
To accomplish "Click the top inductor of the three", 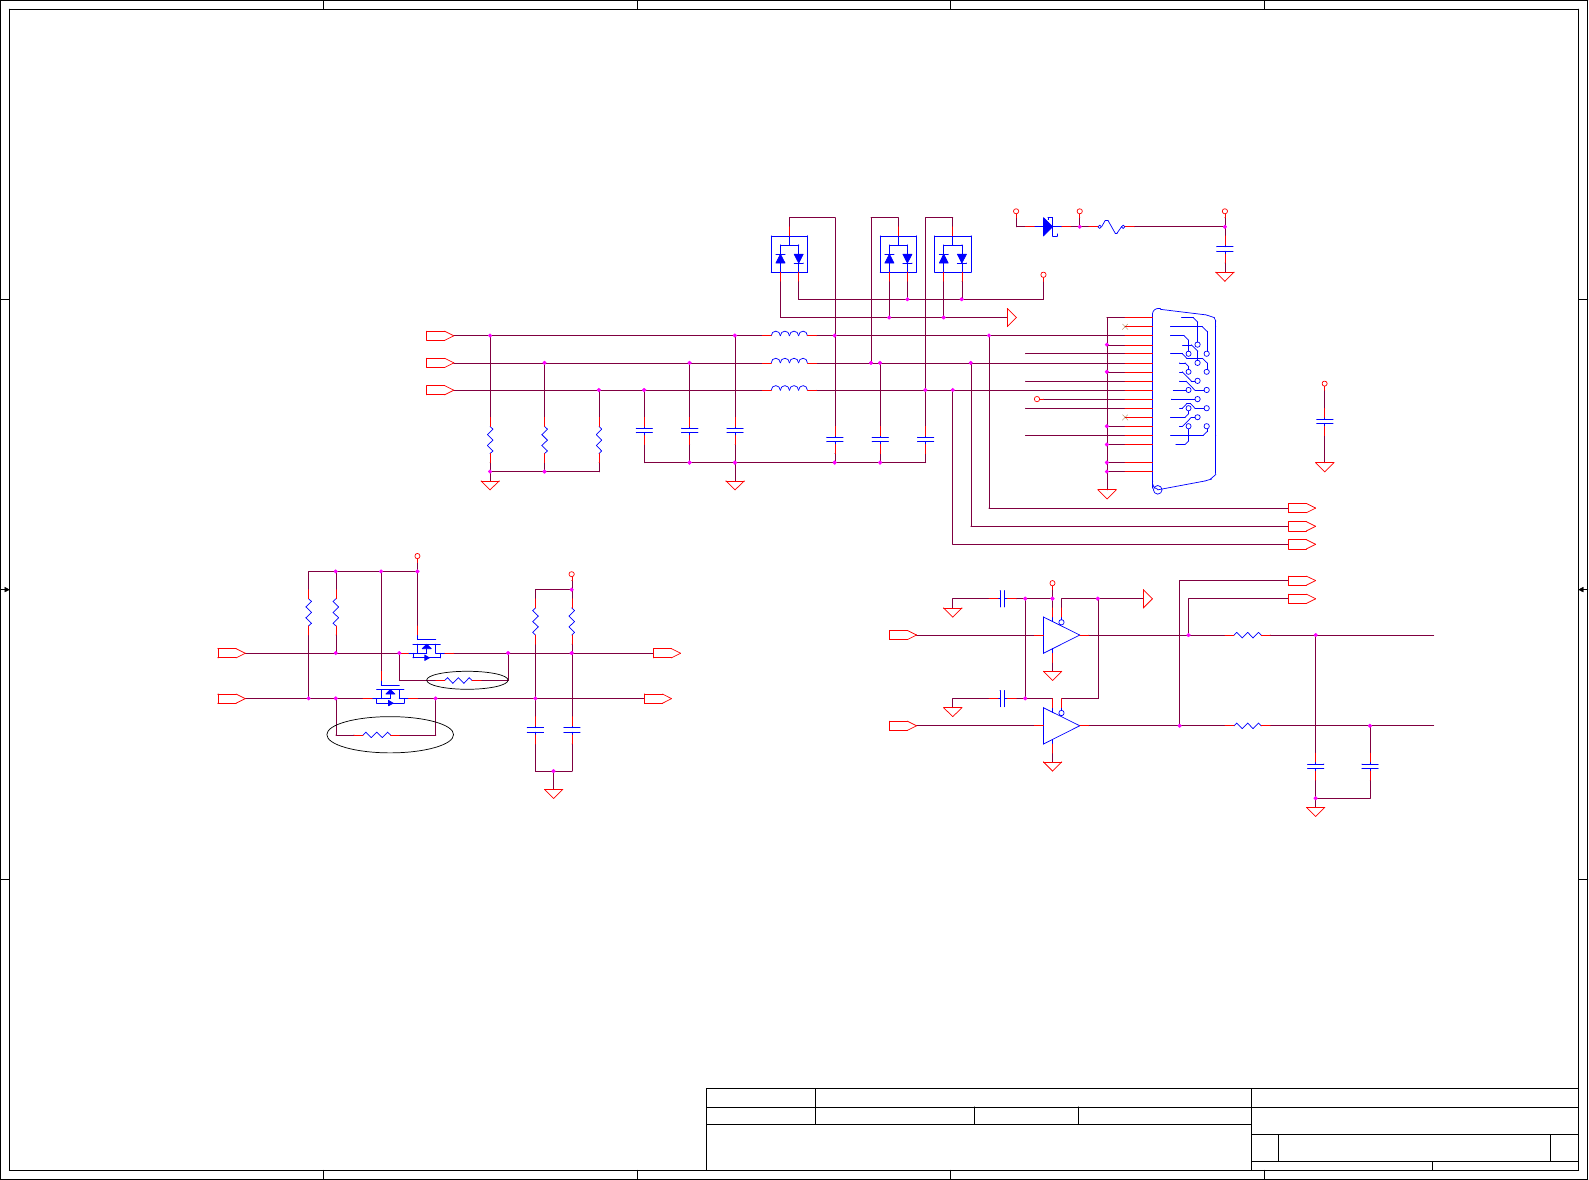I will (789, 334).
